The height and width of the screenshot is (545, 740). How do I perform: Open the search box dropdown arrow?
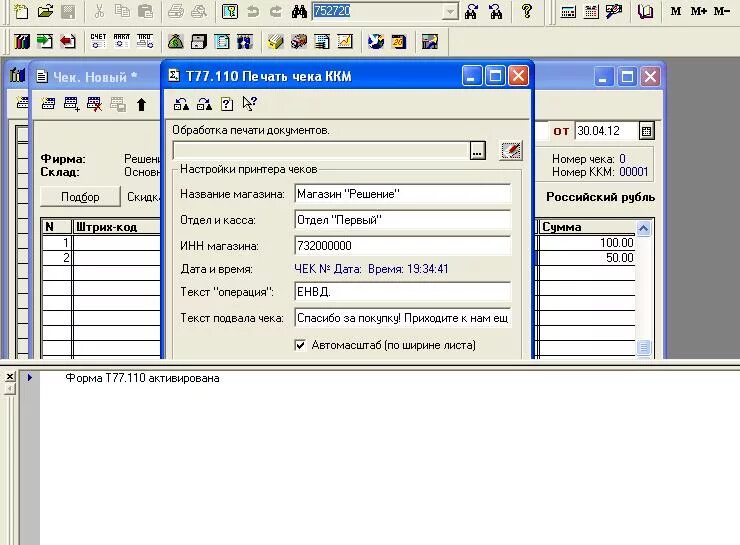pos(451,11)
